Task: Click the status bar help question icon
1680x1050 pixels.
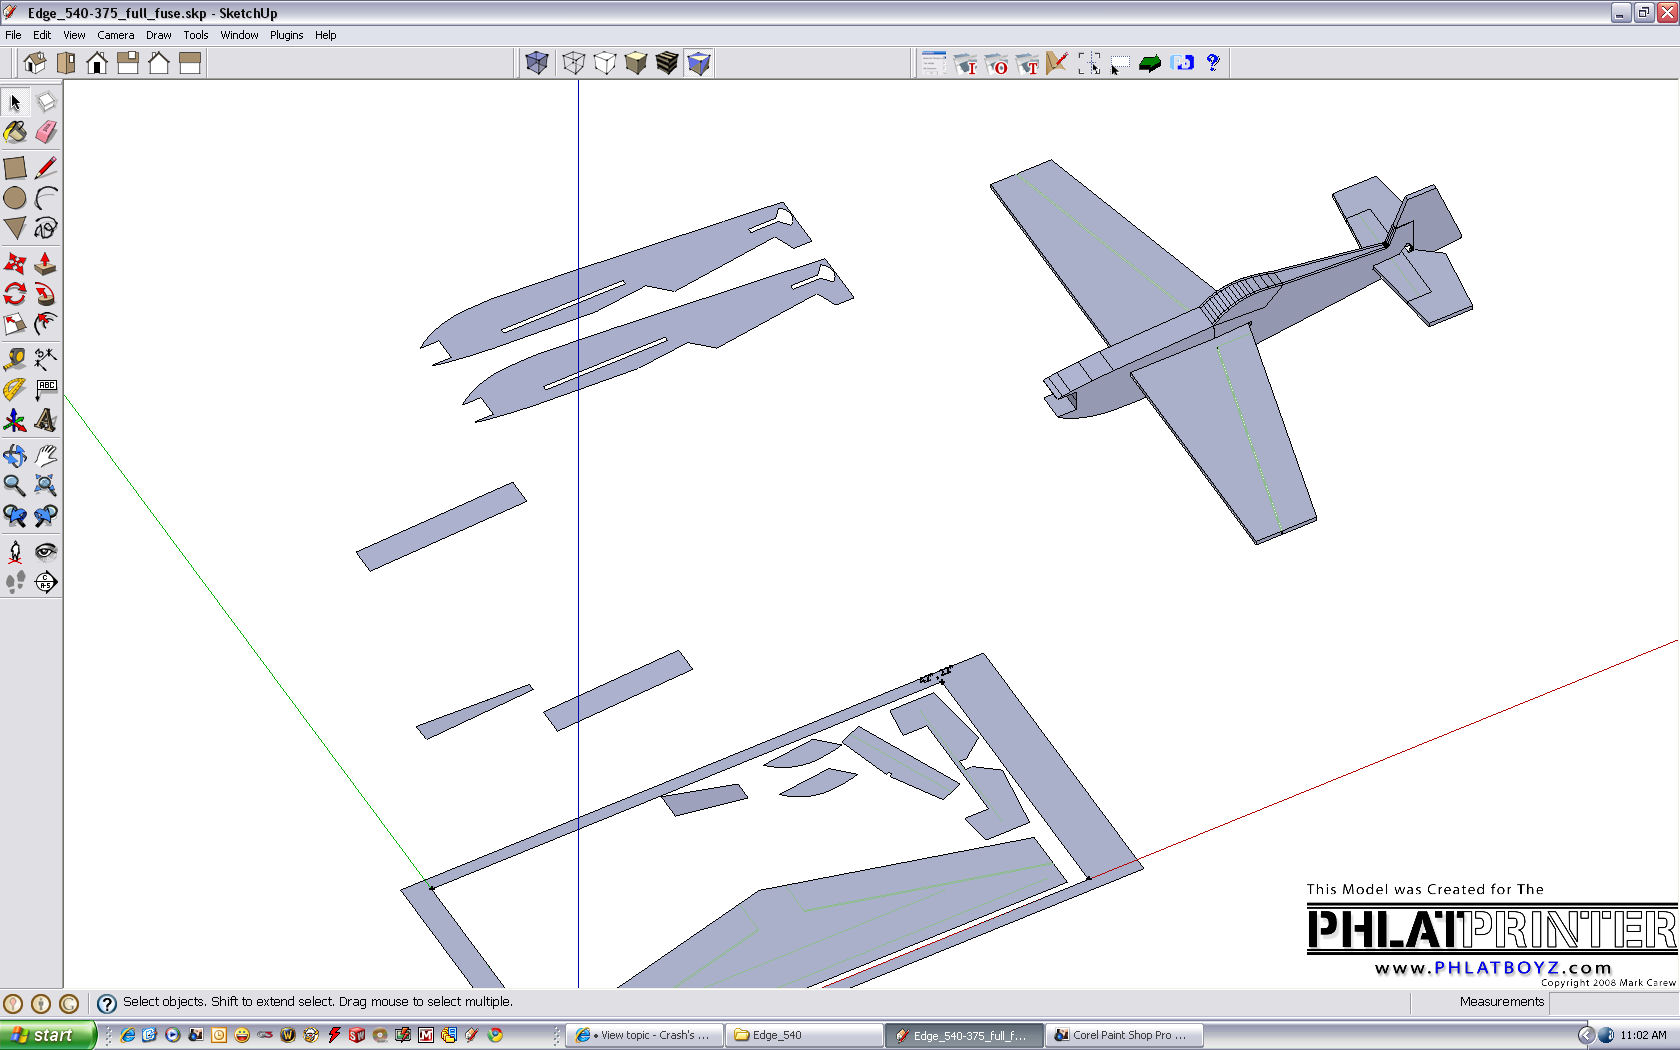Action: 107,1003
